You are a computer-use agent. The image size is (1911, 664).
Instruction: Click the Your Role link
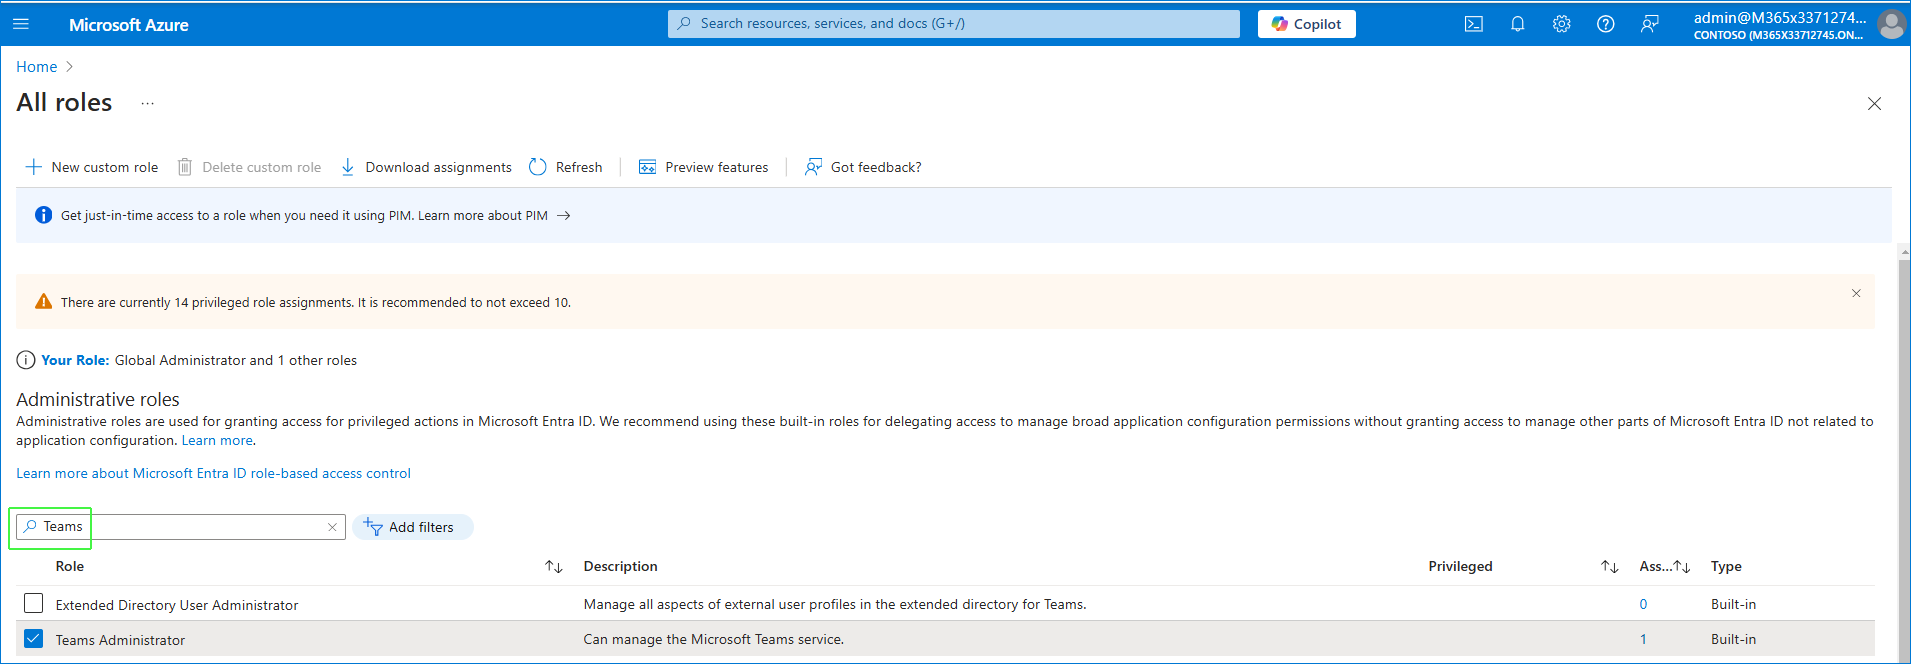(x=75, y=360)
